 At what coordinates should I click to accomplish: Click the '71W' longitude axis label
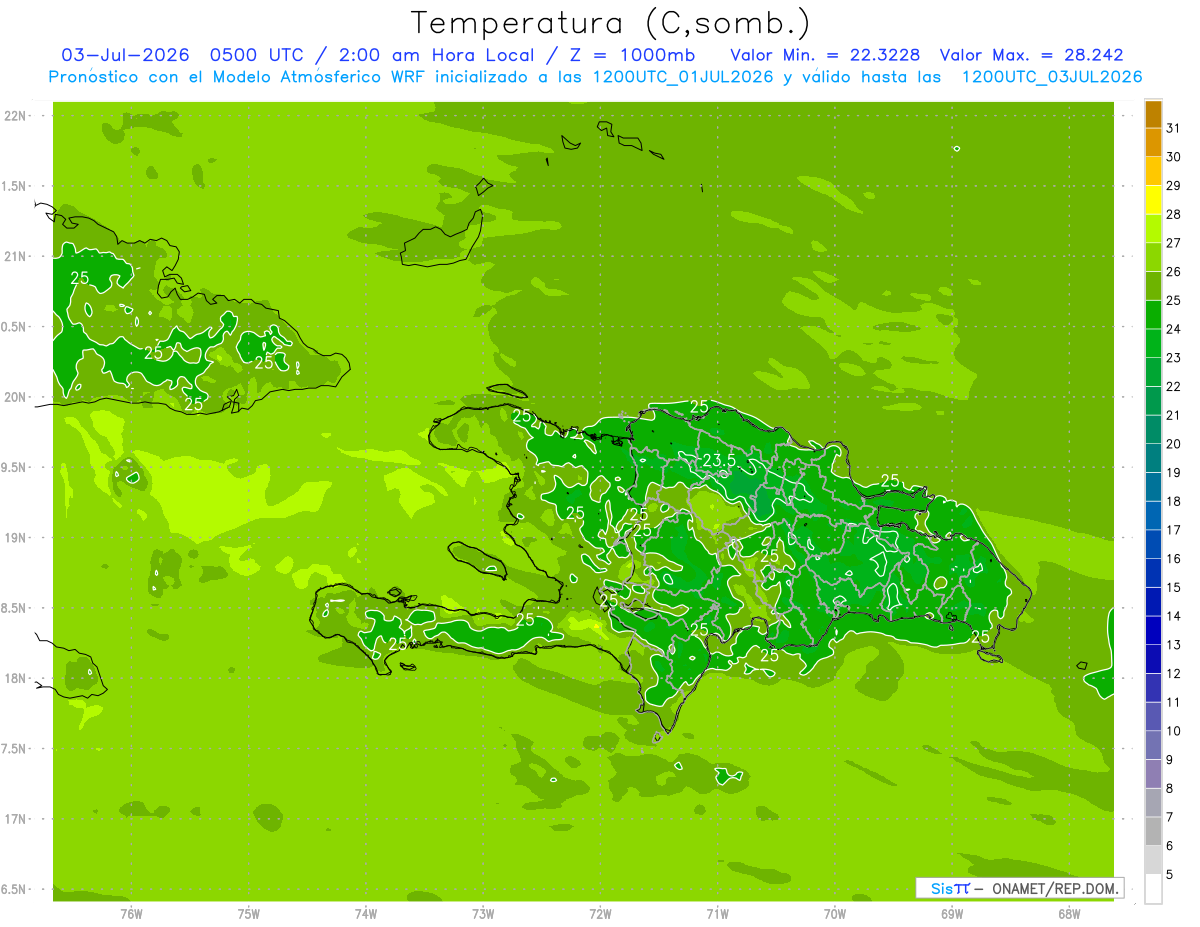point(717,914)
